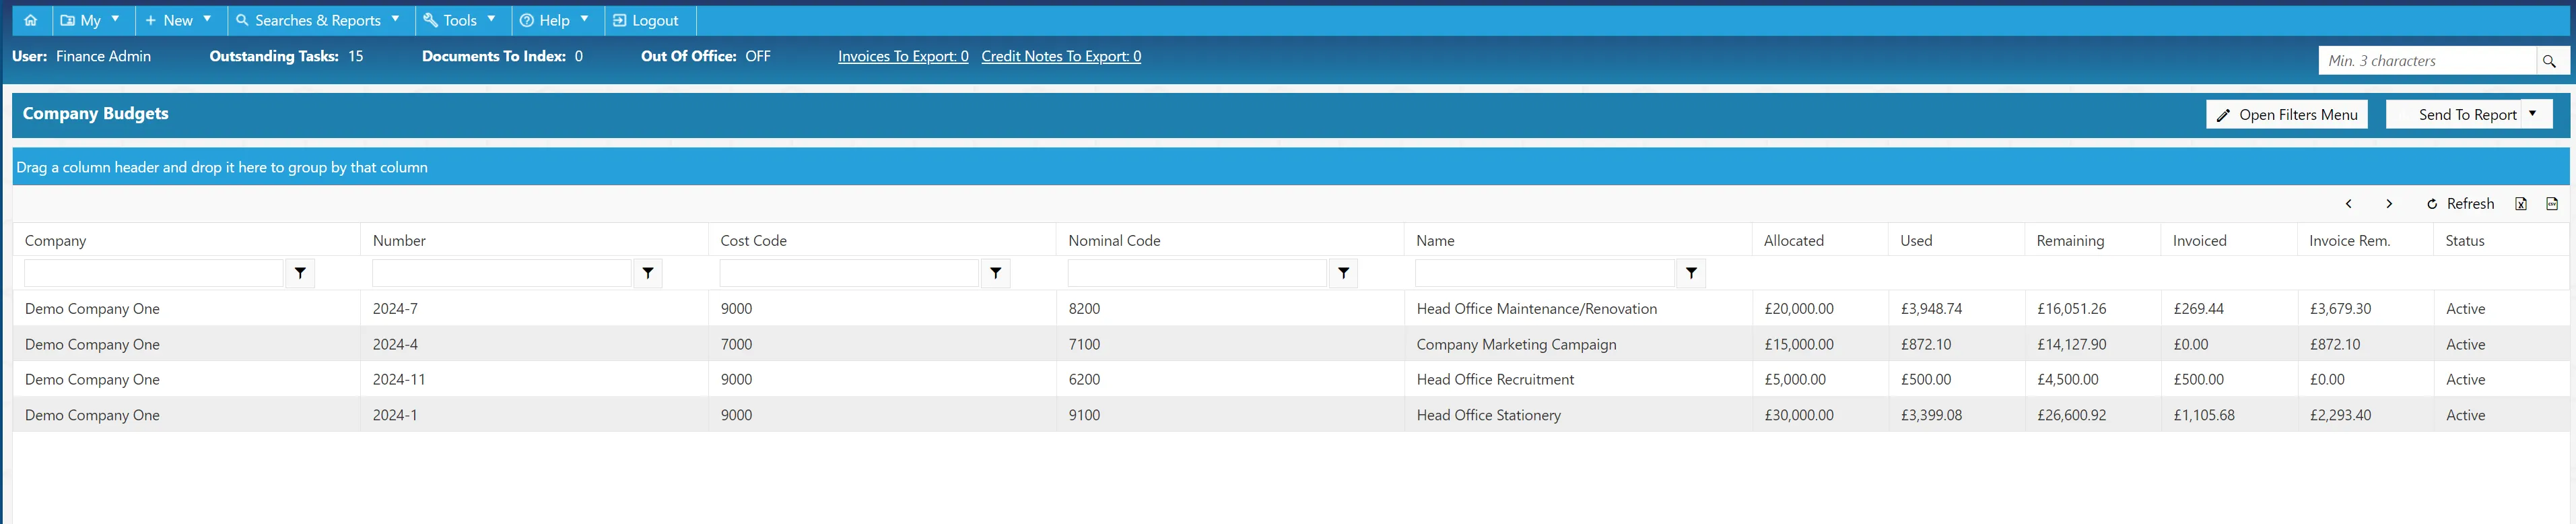Go to next page arrow

click(x=2389, y=204)
